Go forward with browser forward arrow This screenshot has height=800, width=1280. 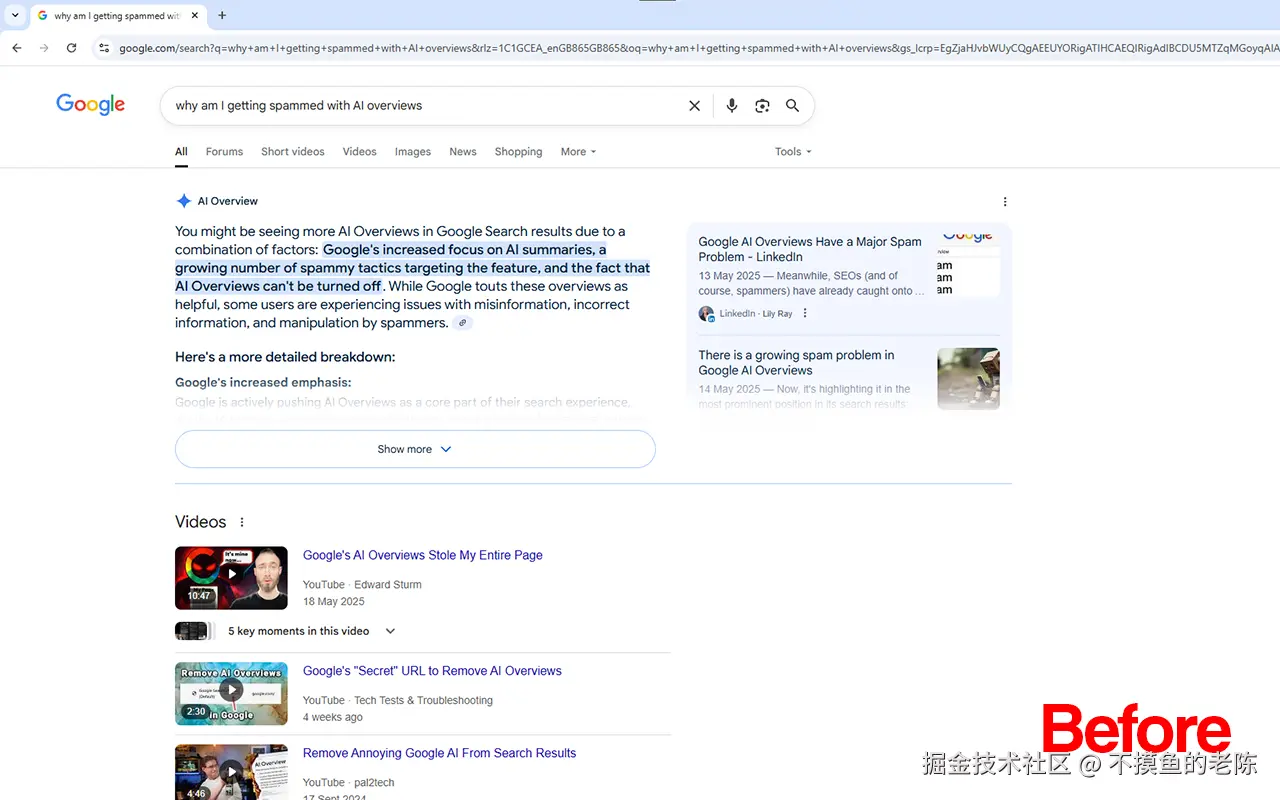[44, 48]
